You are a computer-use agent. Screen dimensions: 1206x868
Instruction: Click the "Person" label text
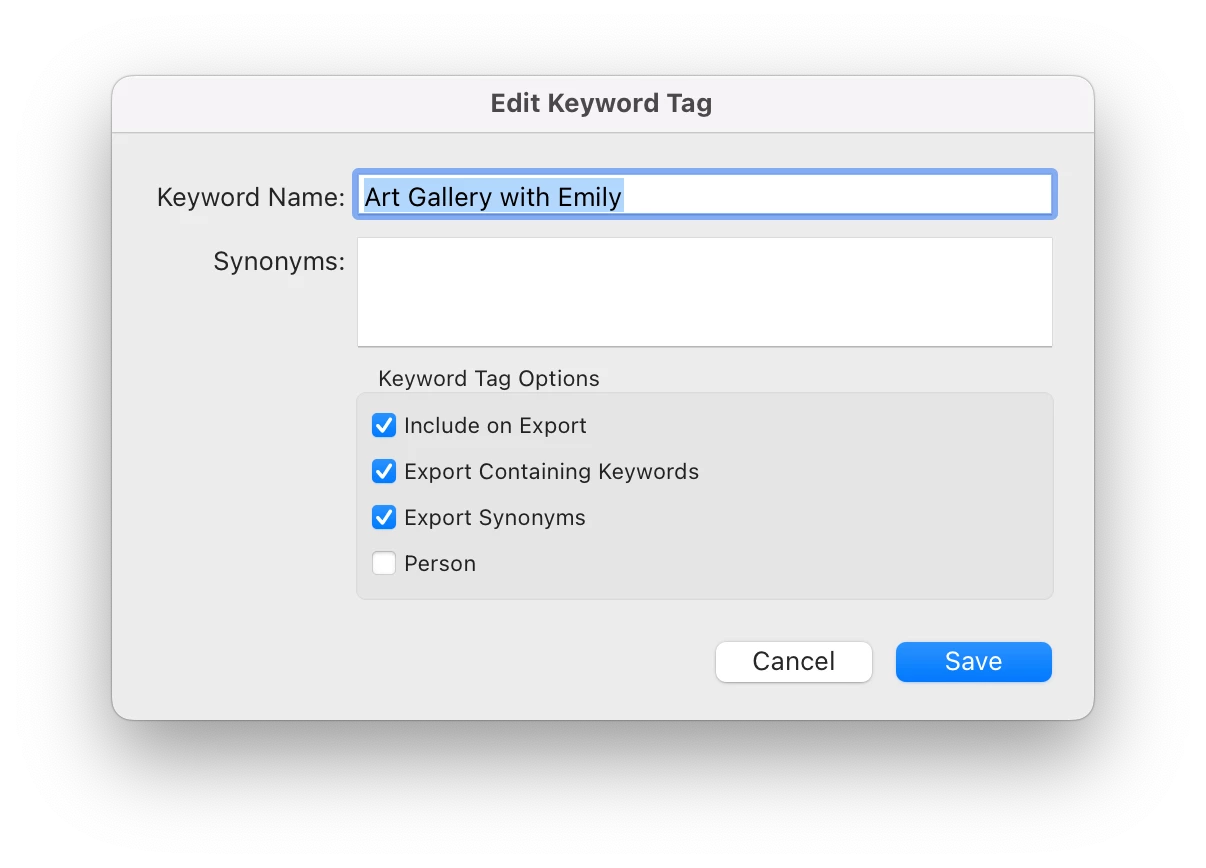pos(440,564)
